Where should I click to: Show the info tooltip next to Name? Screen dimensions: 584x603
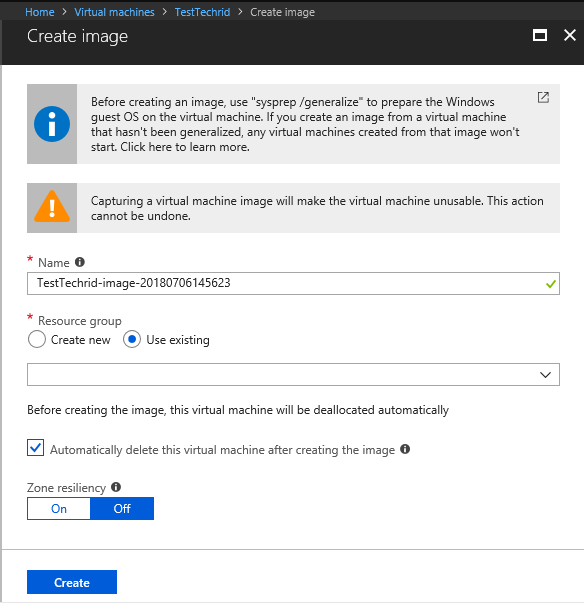tap(80, 262)
